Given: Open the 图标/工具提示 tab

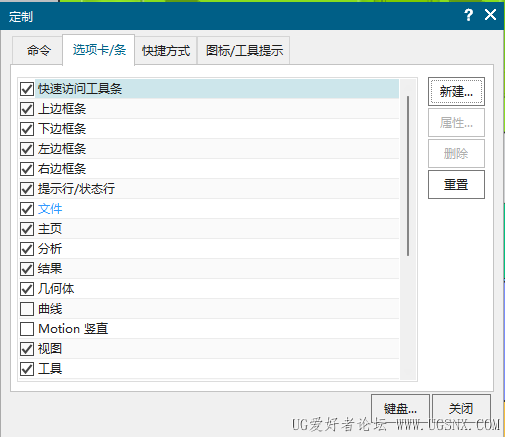Looking at the screenshot, I should click(244, 51).
